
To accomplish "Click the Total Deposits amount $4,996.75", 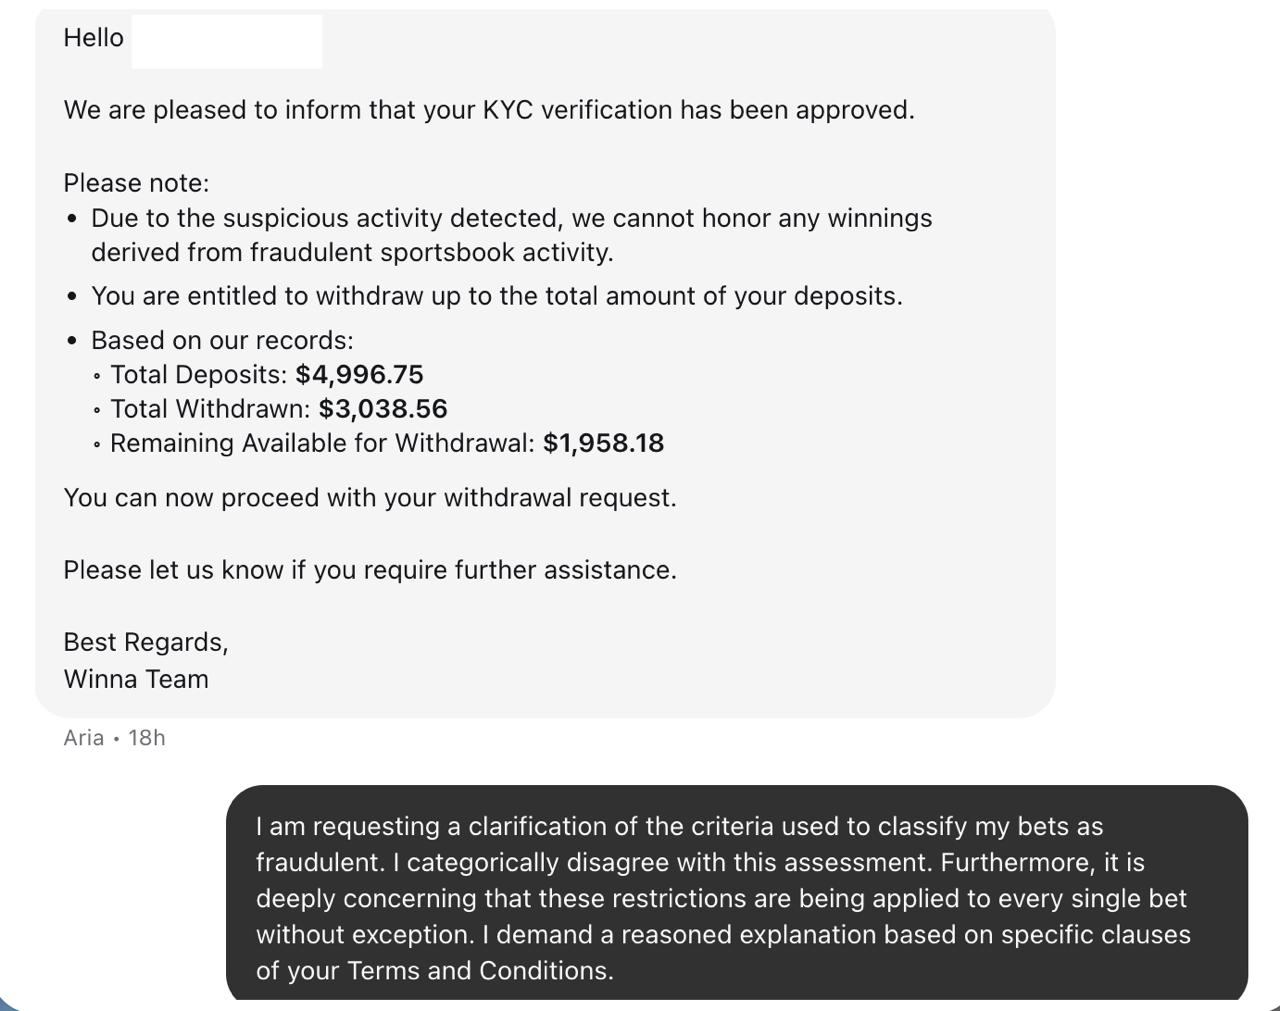I will point(359,375).
